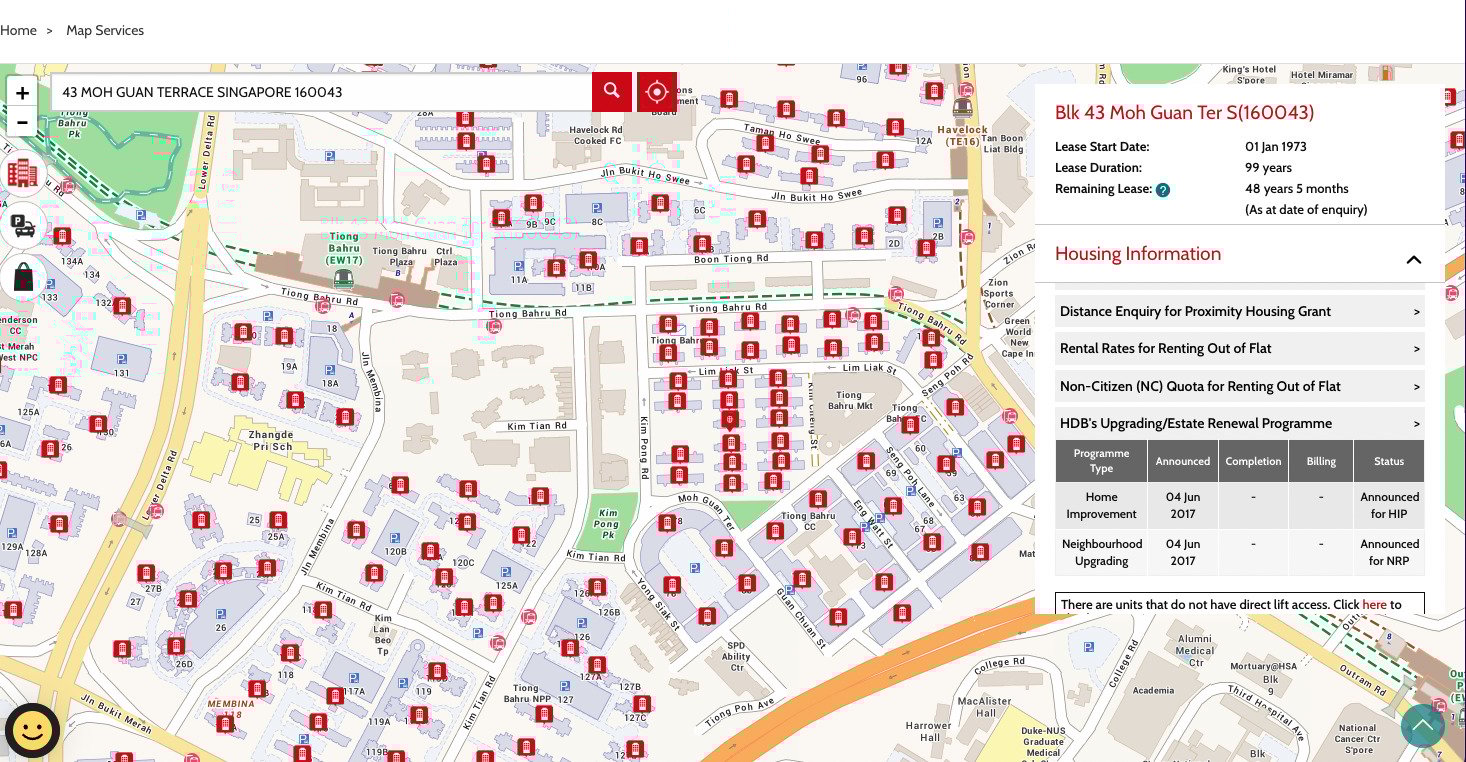Open the smiley face feedback button
The width and height of the screenshot is (1466, 762).
point(32,731)
